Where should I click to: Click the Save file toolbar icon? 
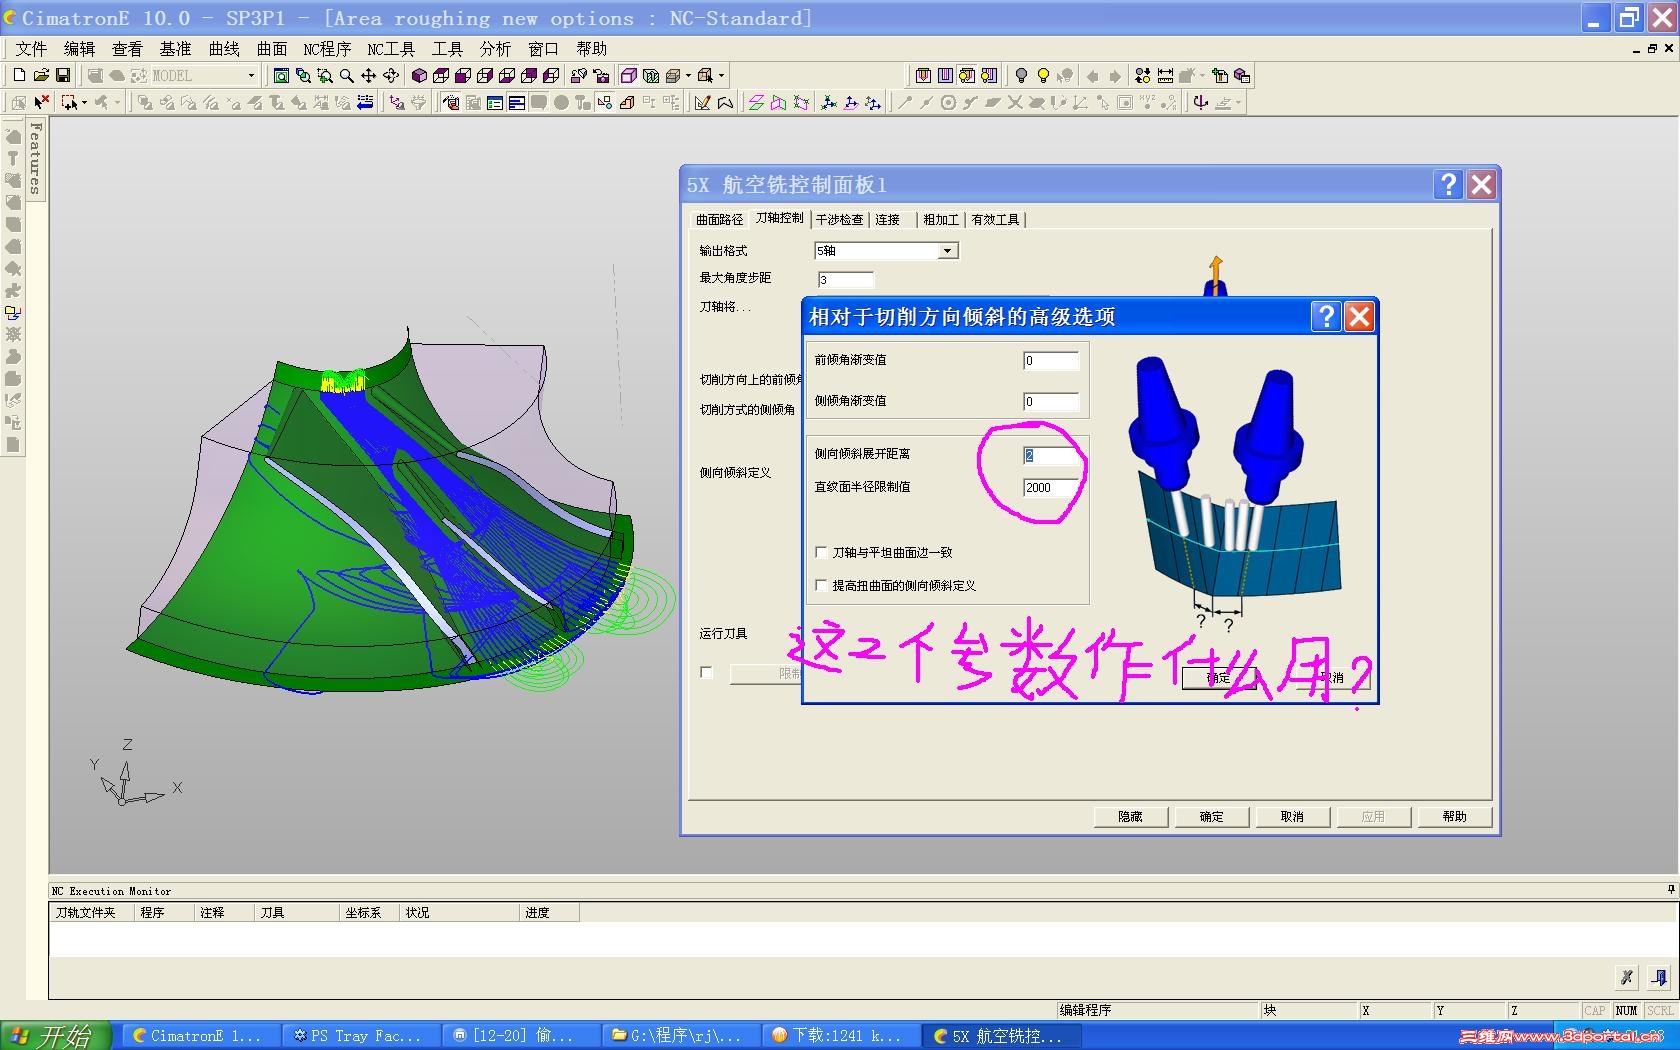63,76
